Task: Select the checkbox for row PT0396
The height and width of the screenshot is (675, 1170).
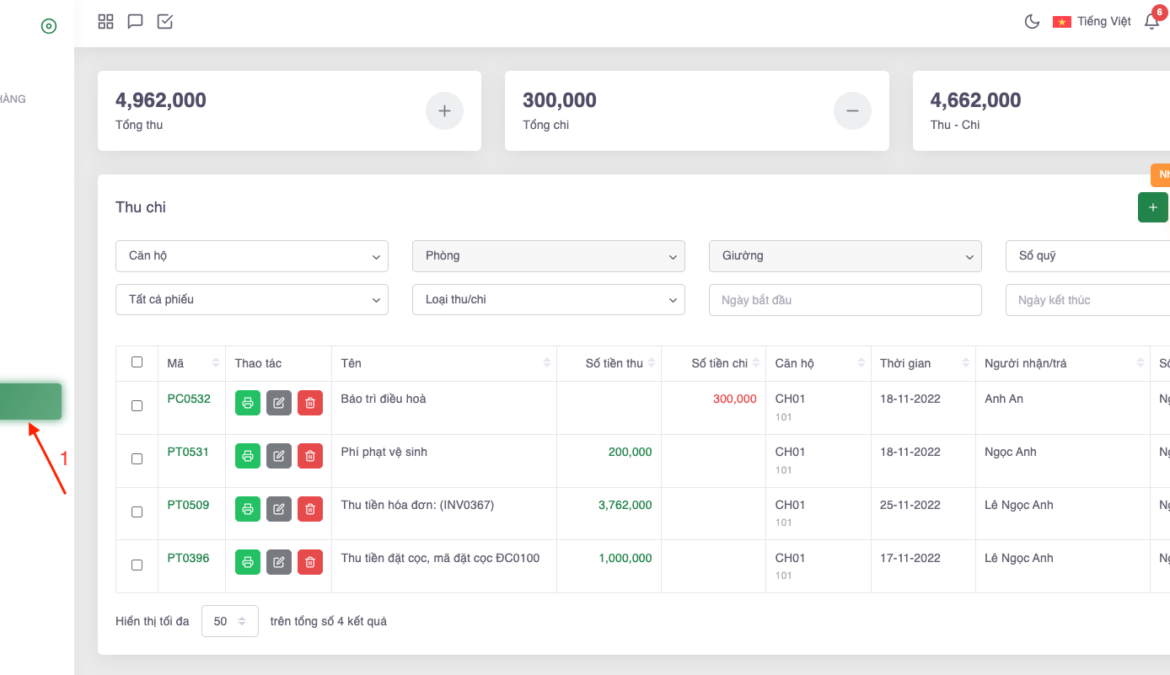Action: (x=137, y=565)
